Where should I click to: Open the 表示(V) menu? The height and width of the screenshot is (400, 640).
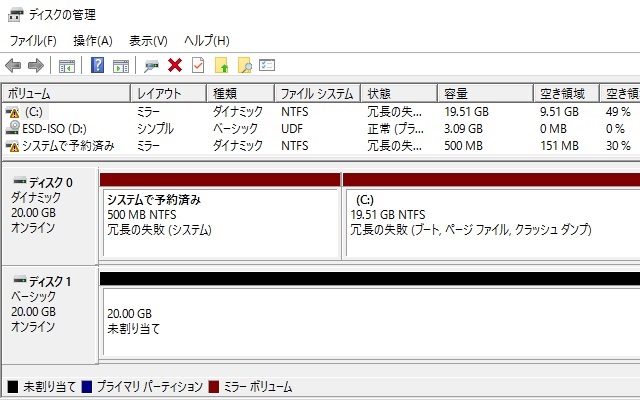click(148, 41)
